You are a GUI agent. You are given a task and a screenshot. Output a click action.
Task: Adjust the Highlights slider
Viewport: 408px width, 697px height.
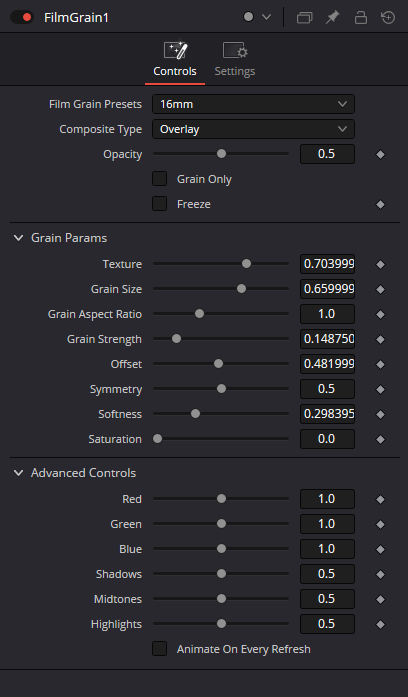pyautogui.click(x=221, y=624)
